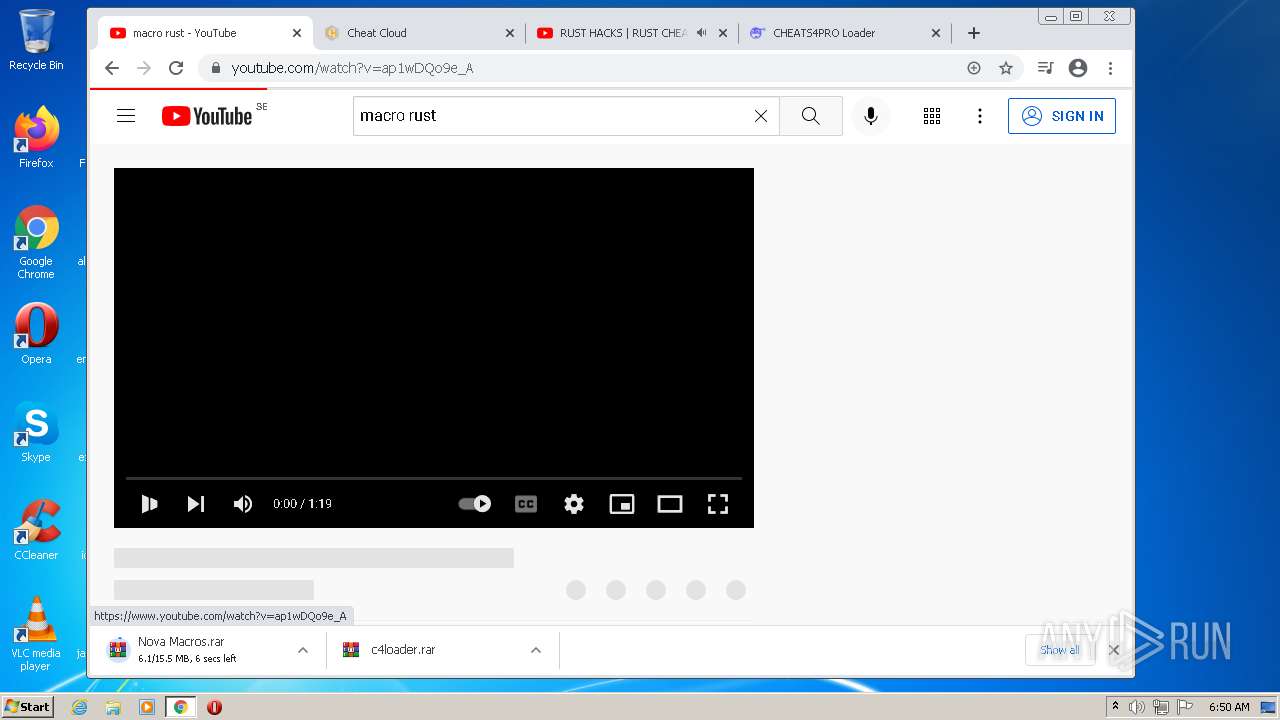1280x720 pixels.
Task: Toggle theater mode
Action: (670, 504)
